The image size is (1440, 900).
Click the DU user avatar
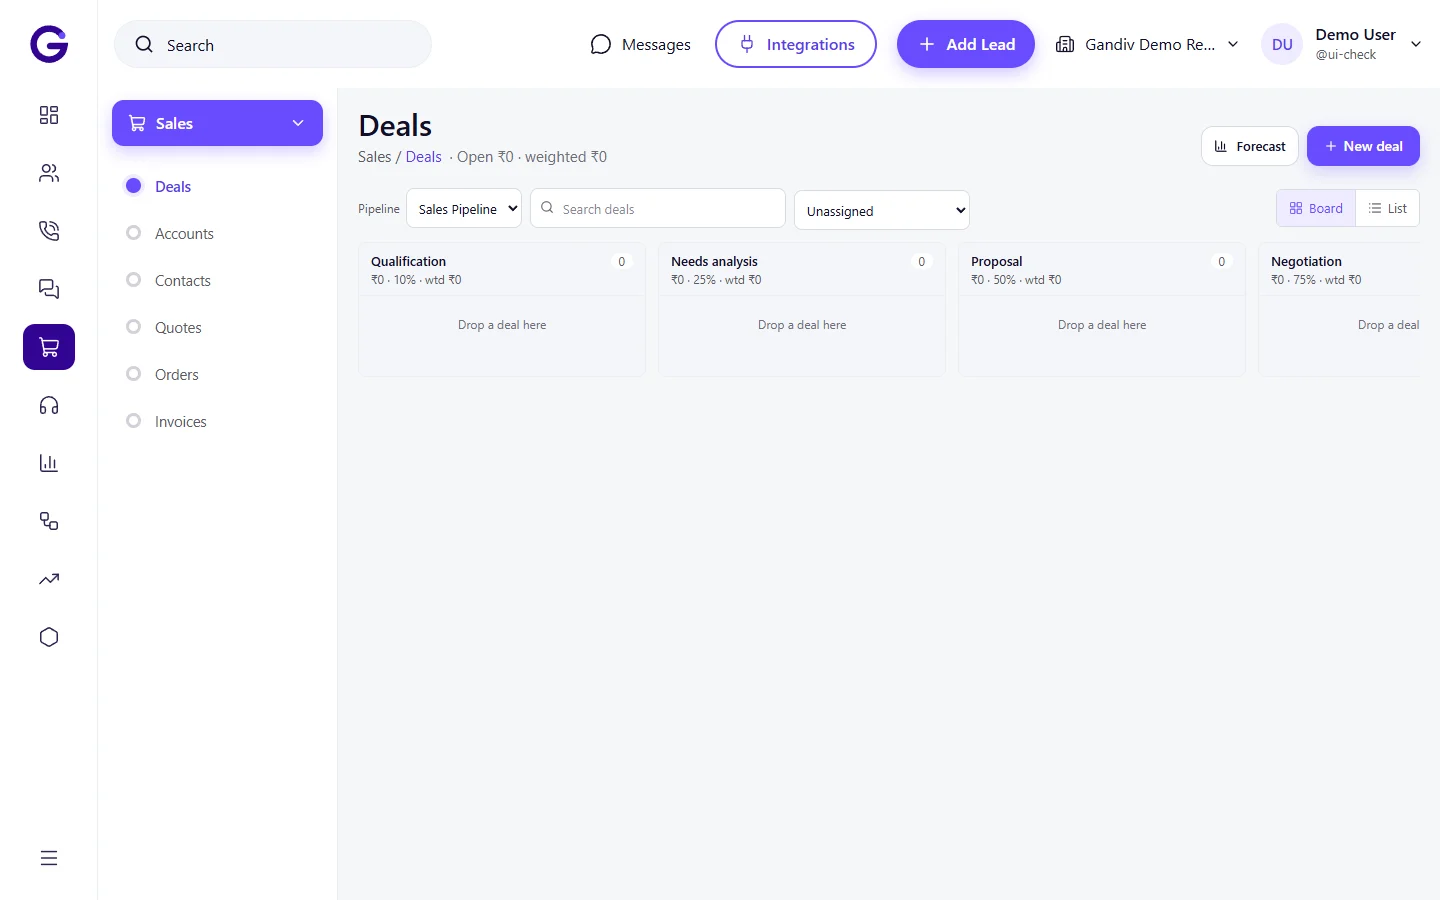(1282, 44)
